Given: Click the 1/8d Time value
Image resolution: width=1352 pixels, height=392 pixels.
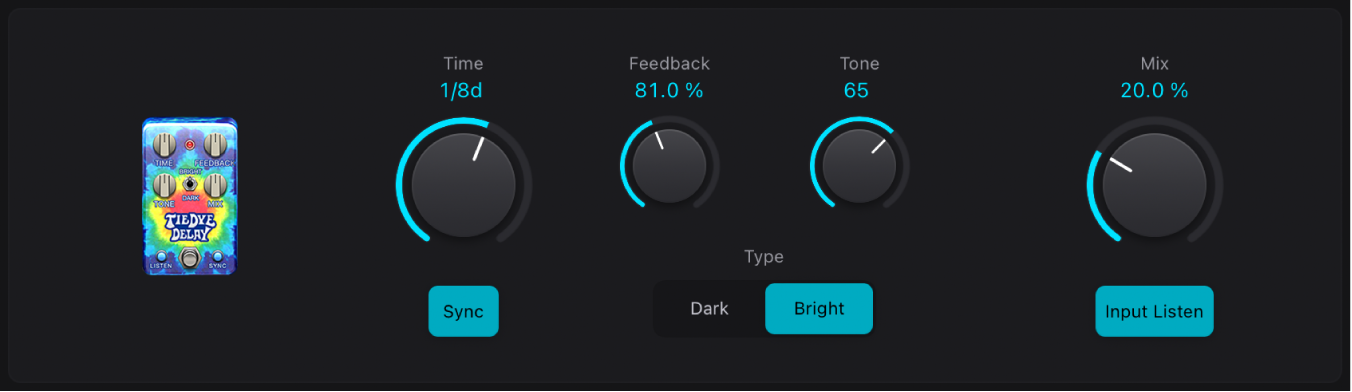Looking at the screenshot, I should (463, 90).
